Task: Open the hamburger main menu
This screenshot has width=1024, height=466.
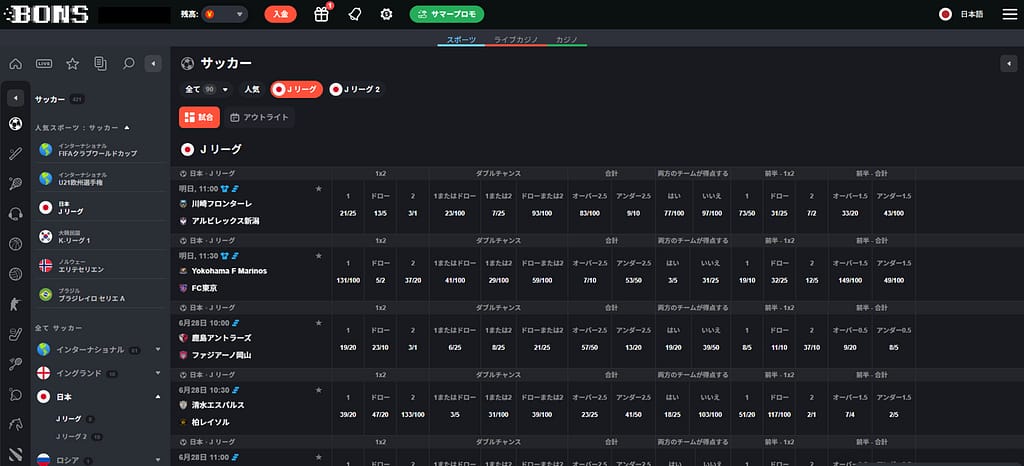Action: pyautogui.click(x=1010, y=14)
